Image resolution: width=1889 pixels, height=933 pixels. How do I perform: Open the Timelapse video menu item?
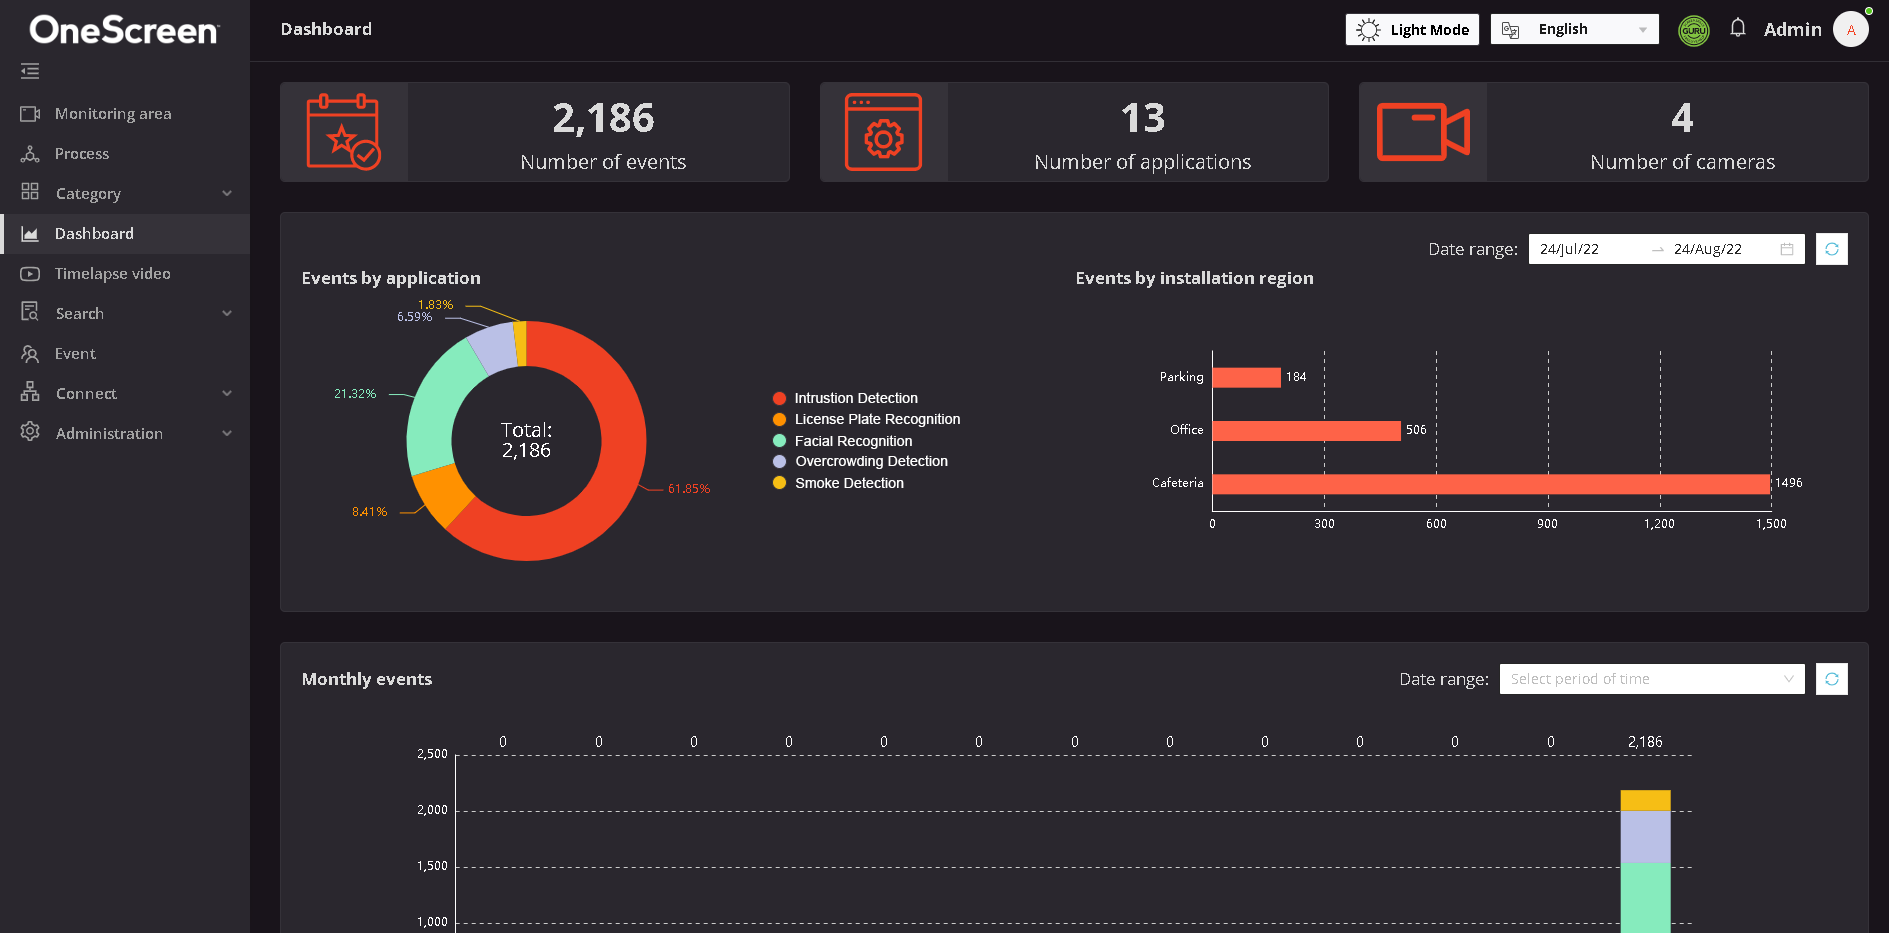click(x=125, y=274)
